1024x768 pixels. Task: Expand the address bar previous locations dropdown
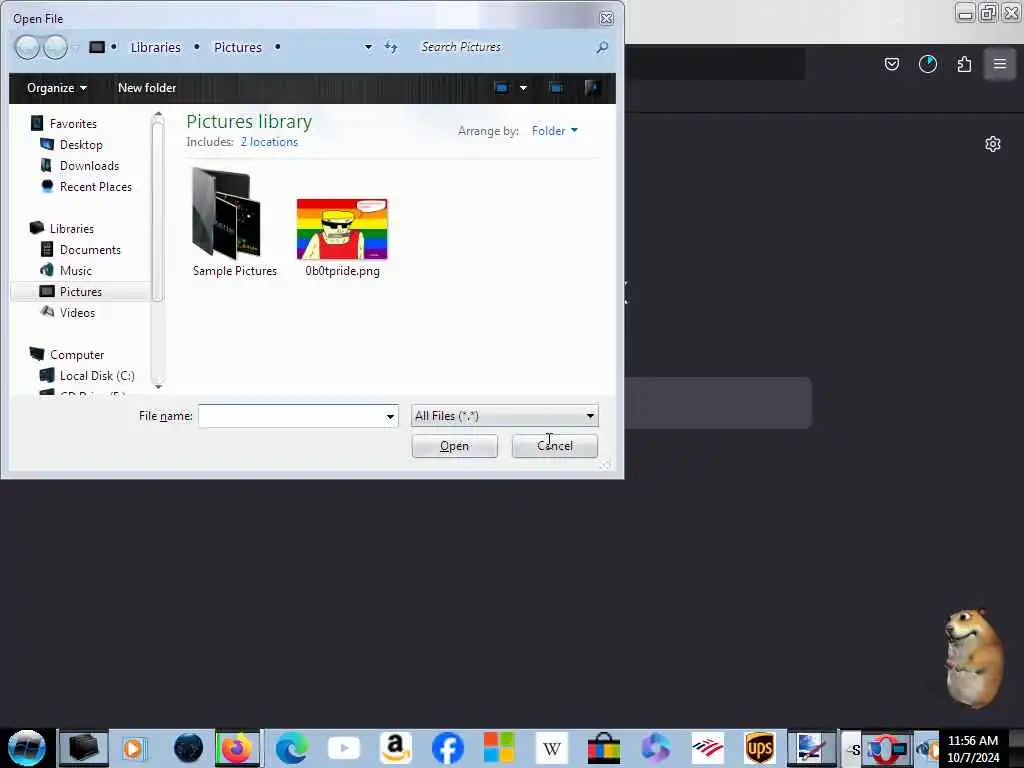[x=368, y=47]
